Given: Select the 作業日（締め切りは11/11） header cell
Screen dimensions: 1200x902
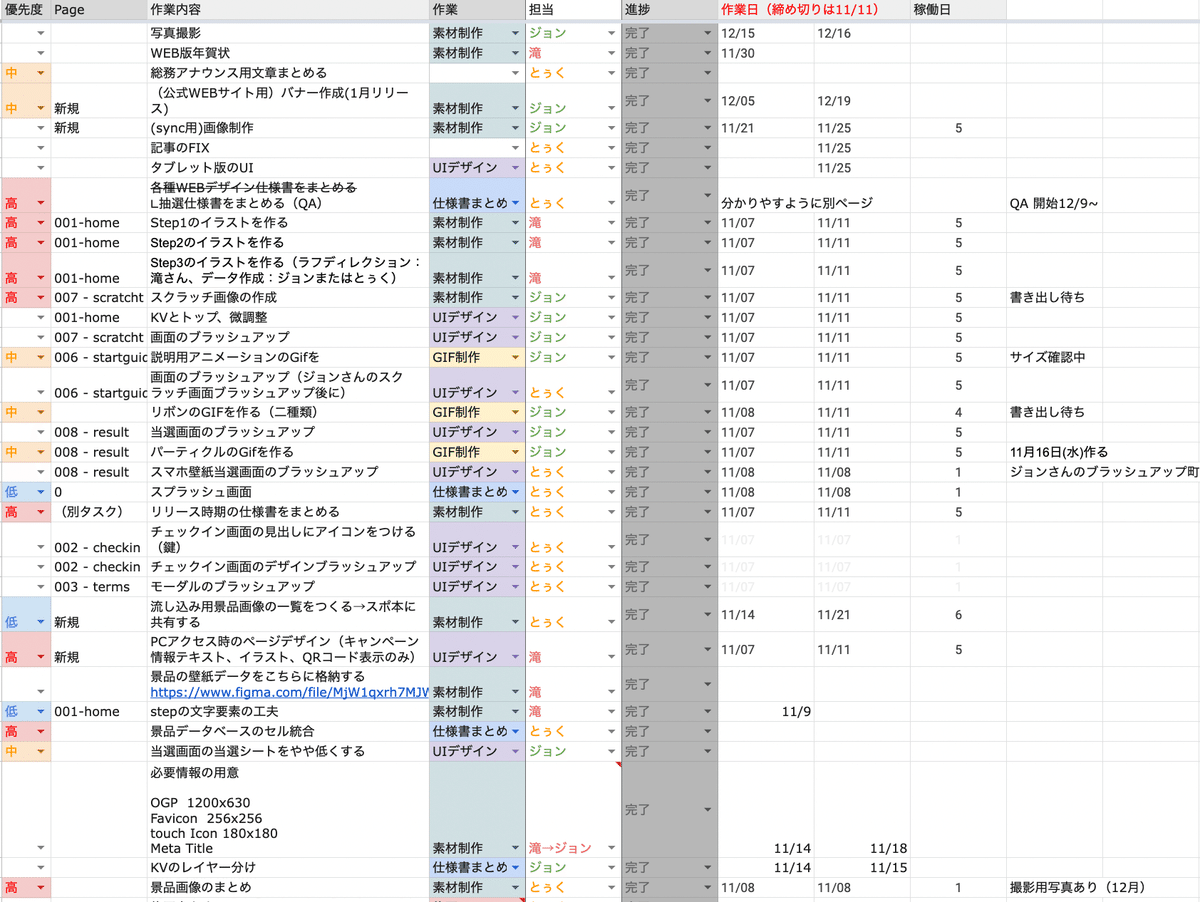Looking at the screenshot, I should 812,9.
